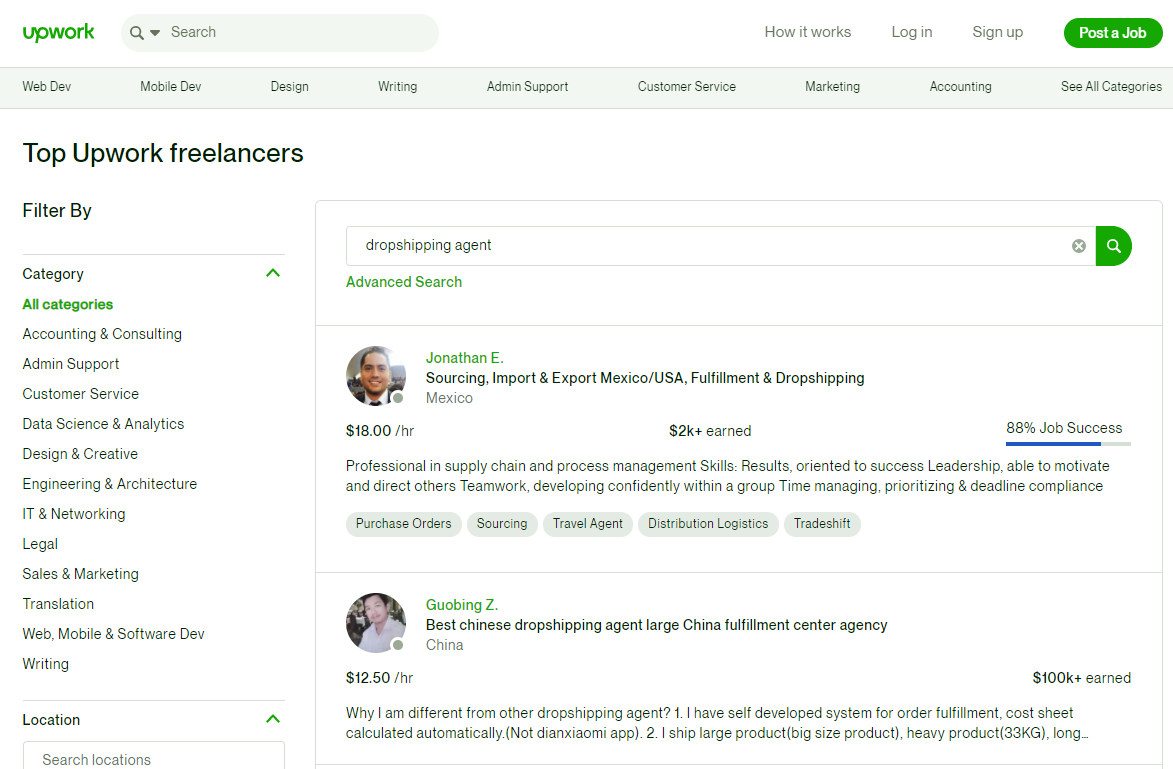Collapse the Category filter section
1173x769 pixels.
point(273,273)
